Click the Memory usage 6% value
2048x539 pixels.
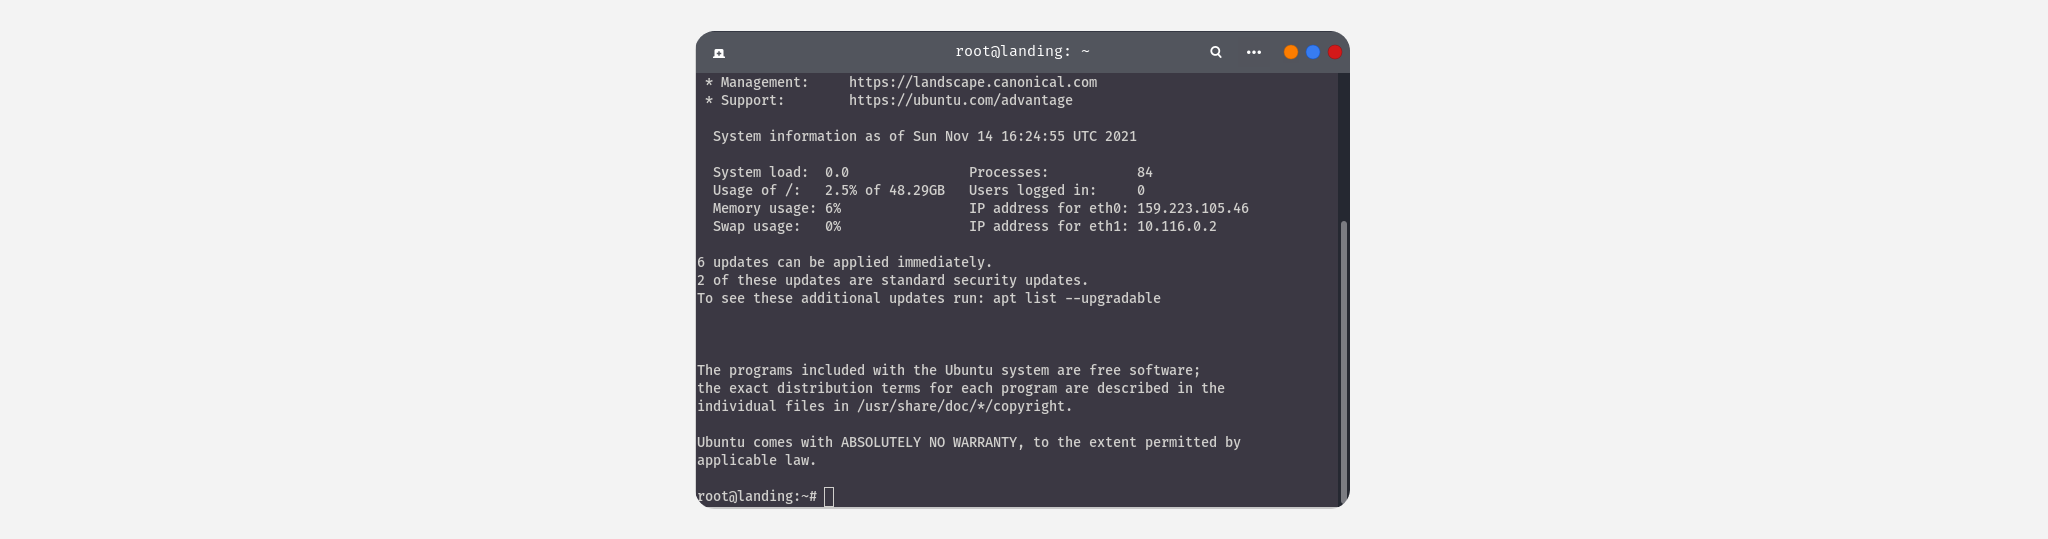(833, 209)
